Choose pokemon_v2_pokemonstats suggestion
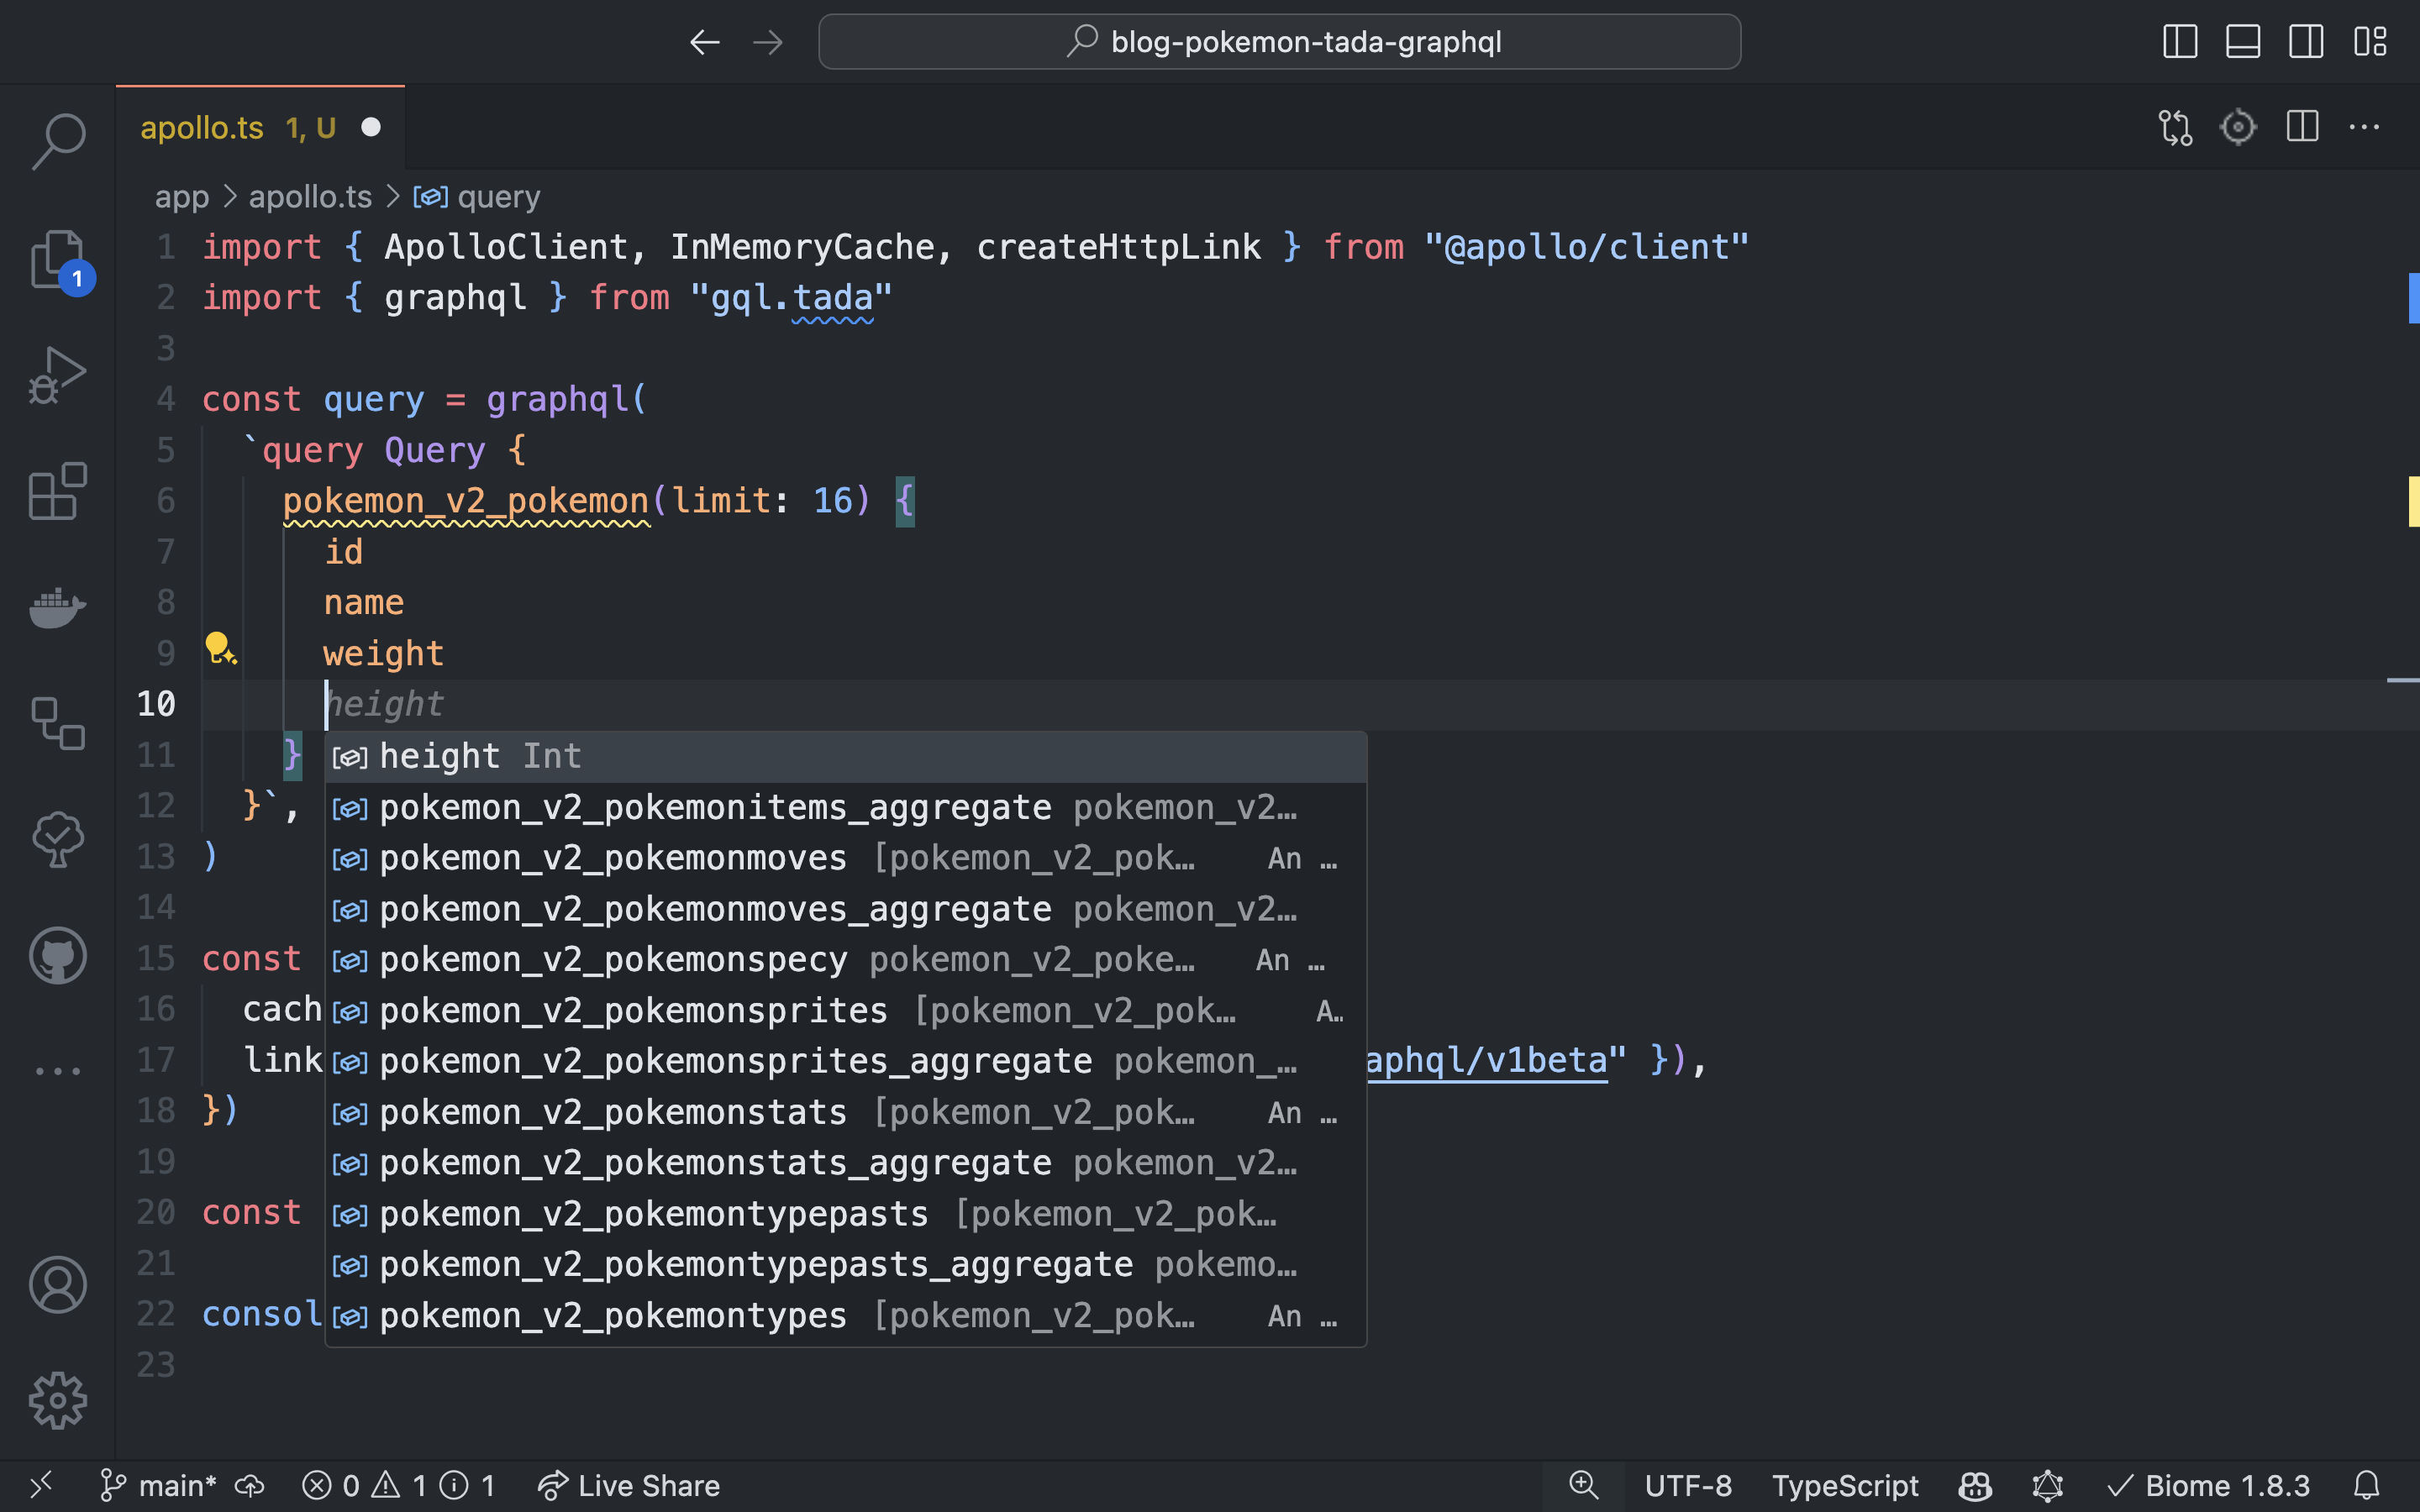 (x=845, y=1113)
